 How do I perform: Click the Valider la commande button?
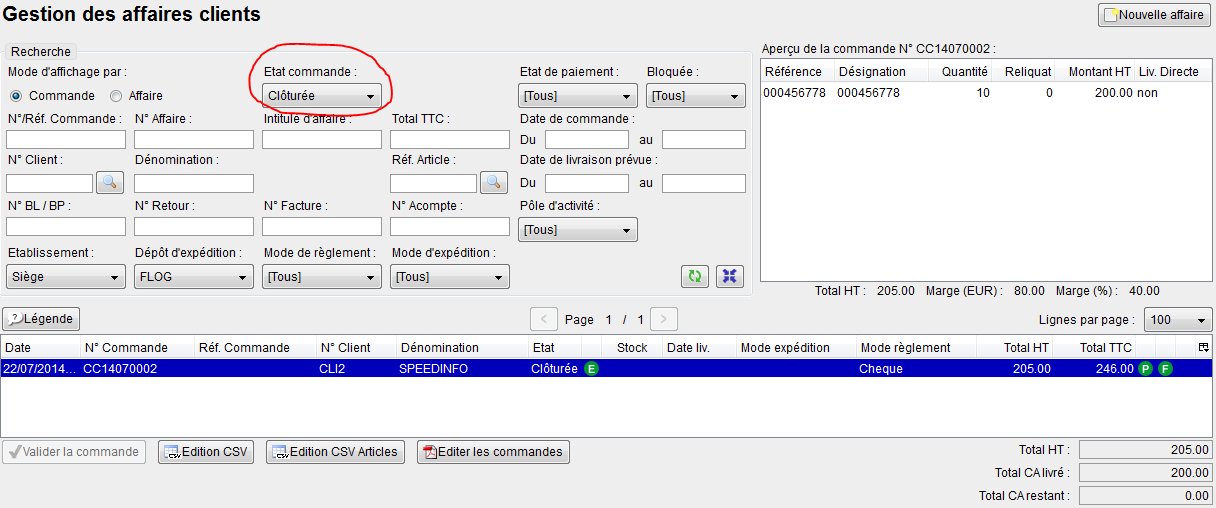click(x=74, y=452)
